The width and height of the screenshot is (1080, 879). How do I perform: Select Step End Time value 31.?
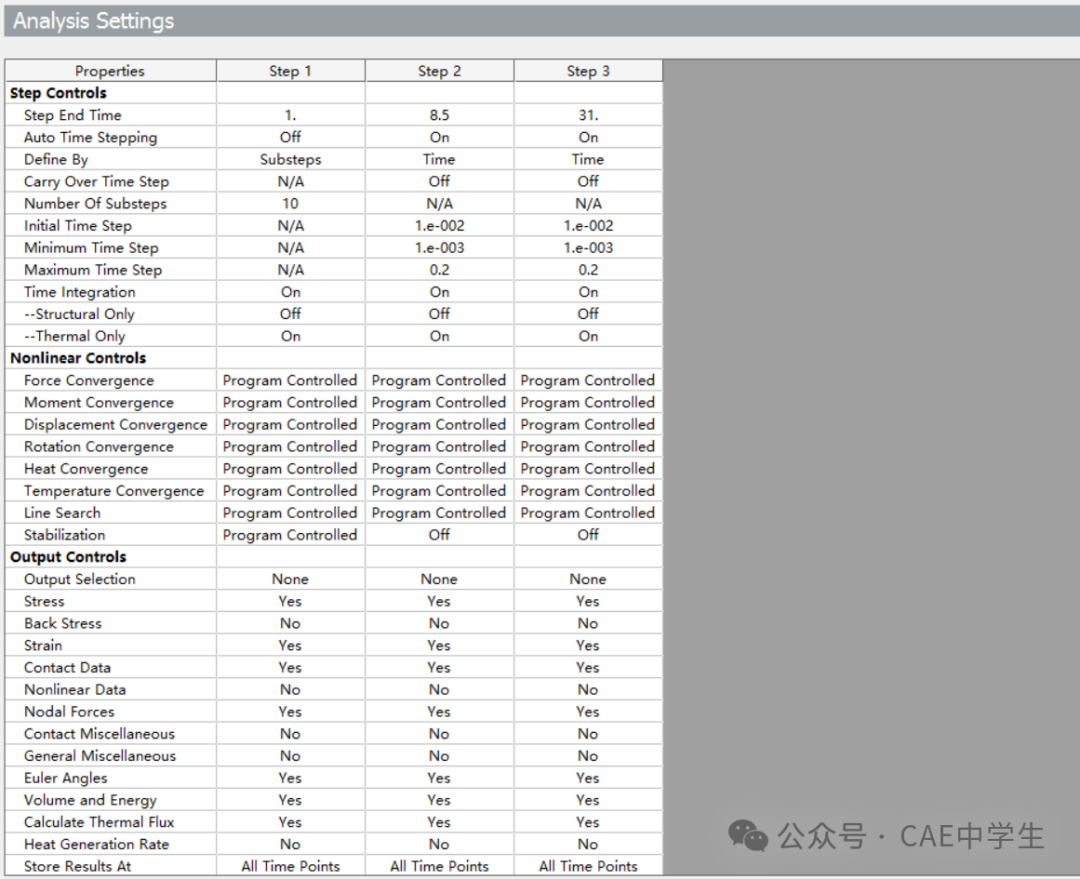click(588, 115)
